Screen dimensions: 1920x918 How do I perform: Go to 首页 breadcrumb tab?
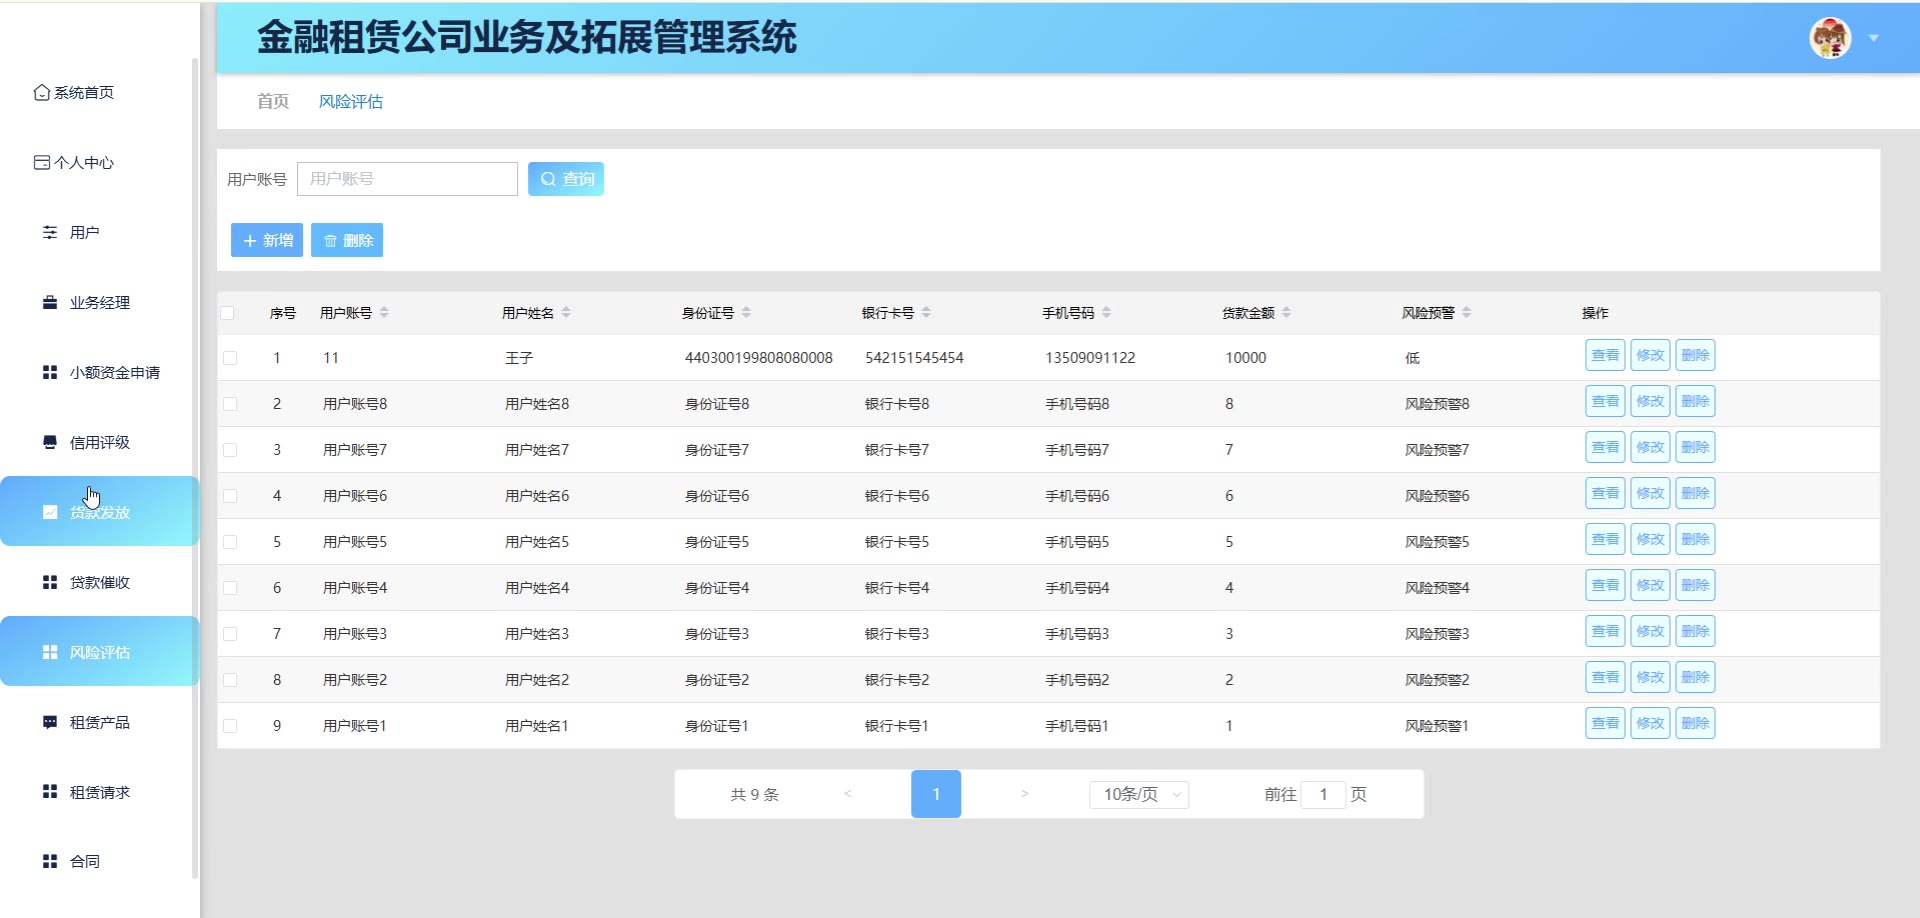coord(272,102)
